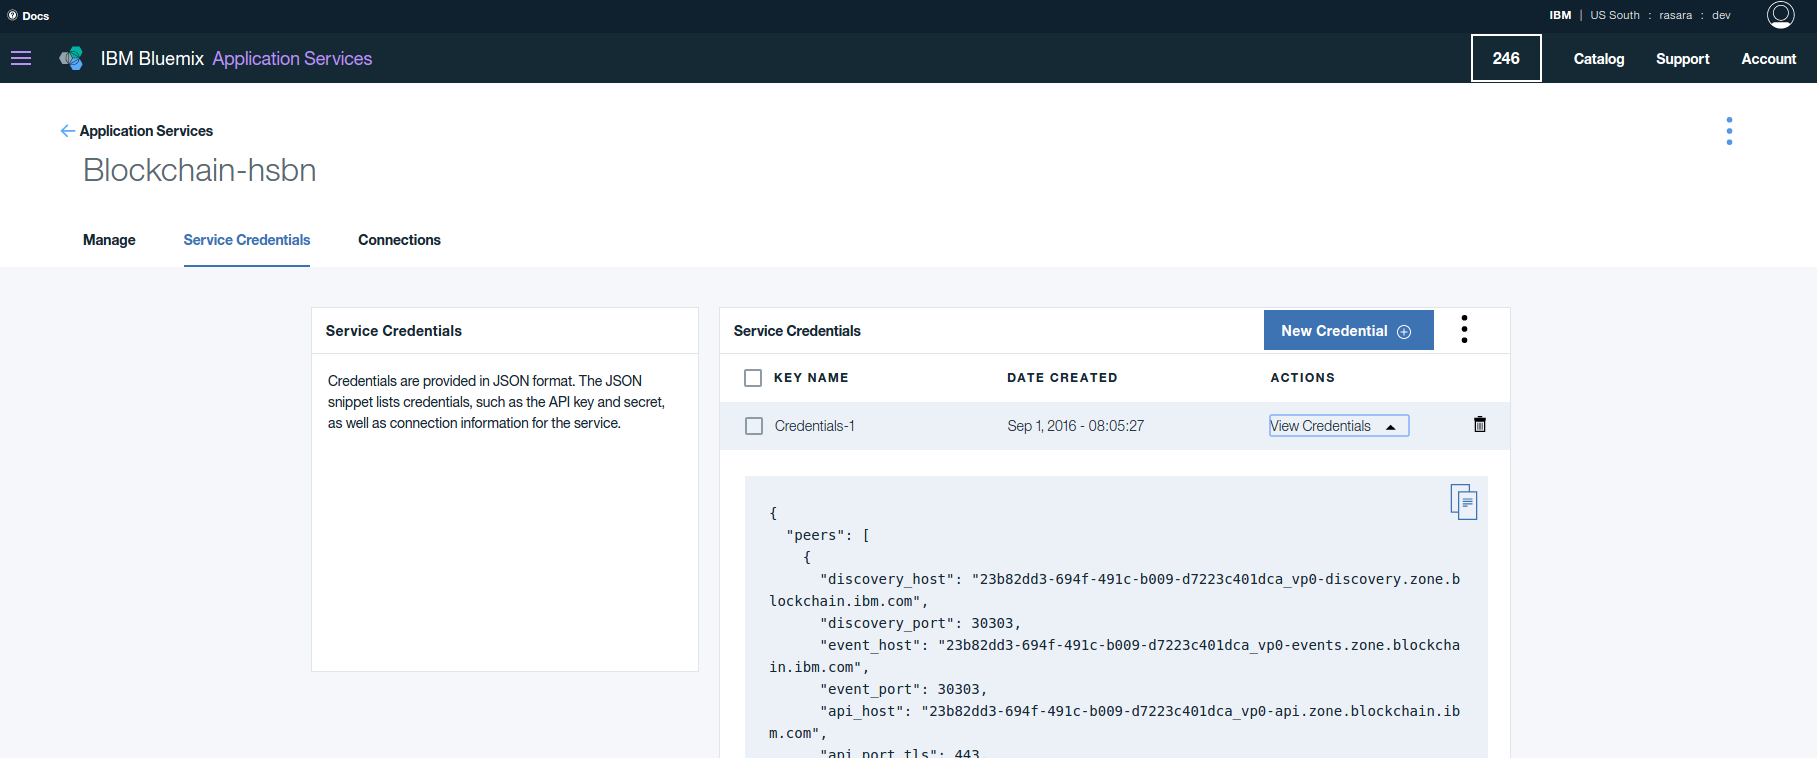This screenshot has width=1817, height=758.
Task: Open the hamburger navigation menu
Action: pyautogui.click(x=21, y=59)
